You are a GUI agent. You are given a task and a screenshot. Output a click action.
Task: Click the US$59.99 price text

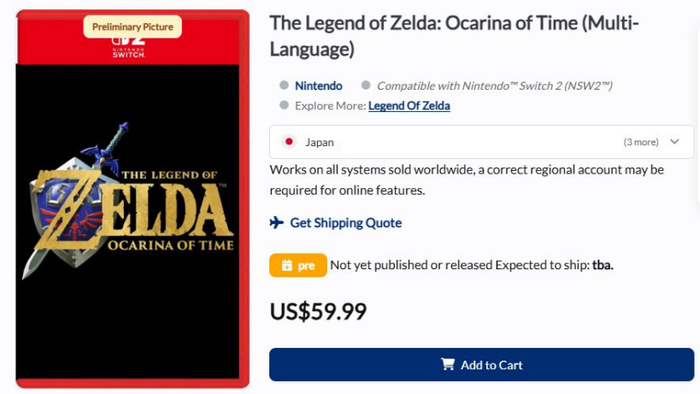click(x=318, y=311)
